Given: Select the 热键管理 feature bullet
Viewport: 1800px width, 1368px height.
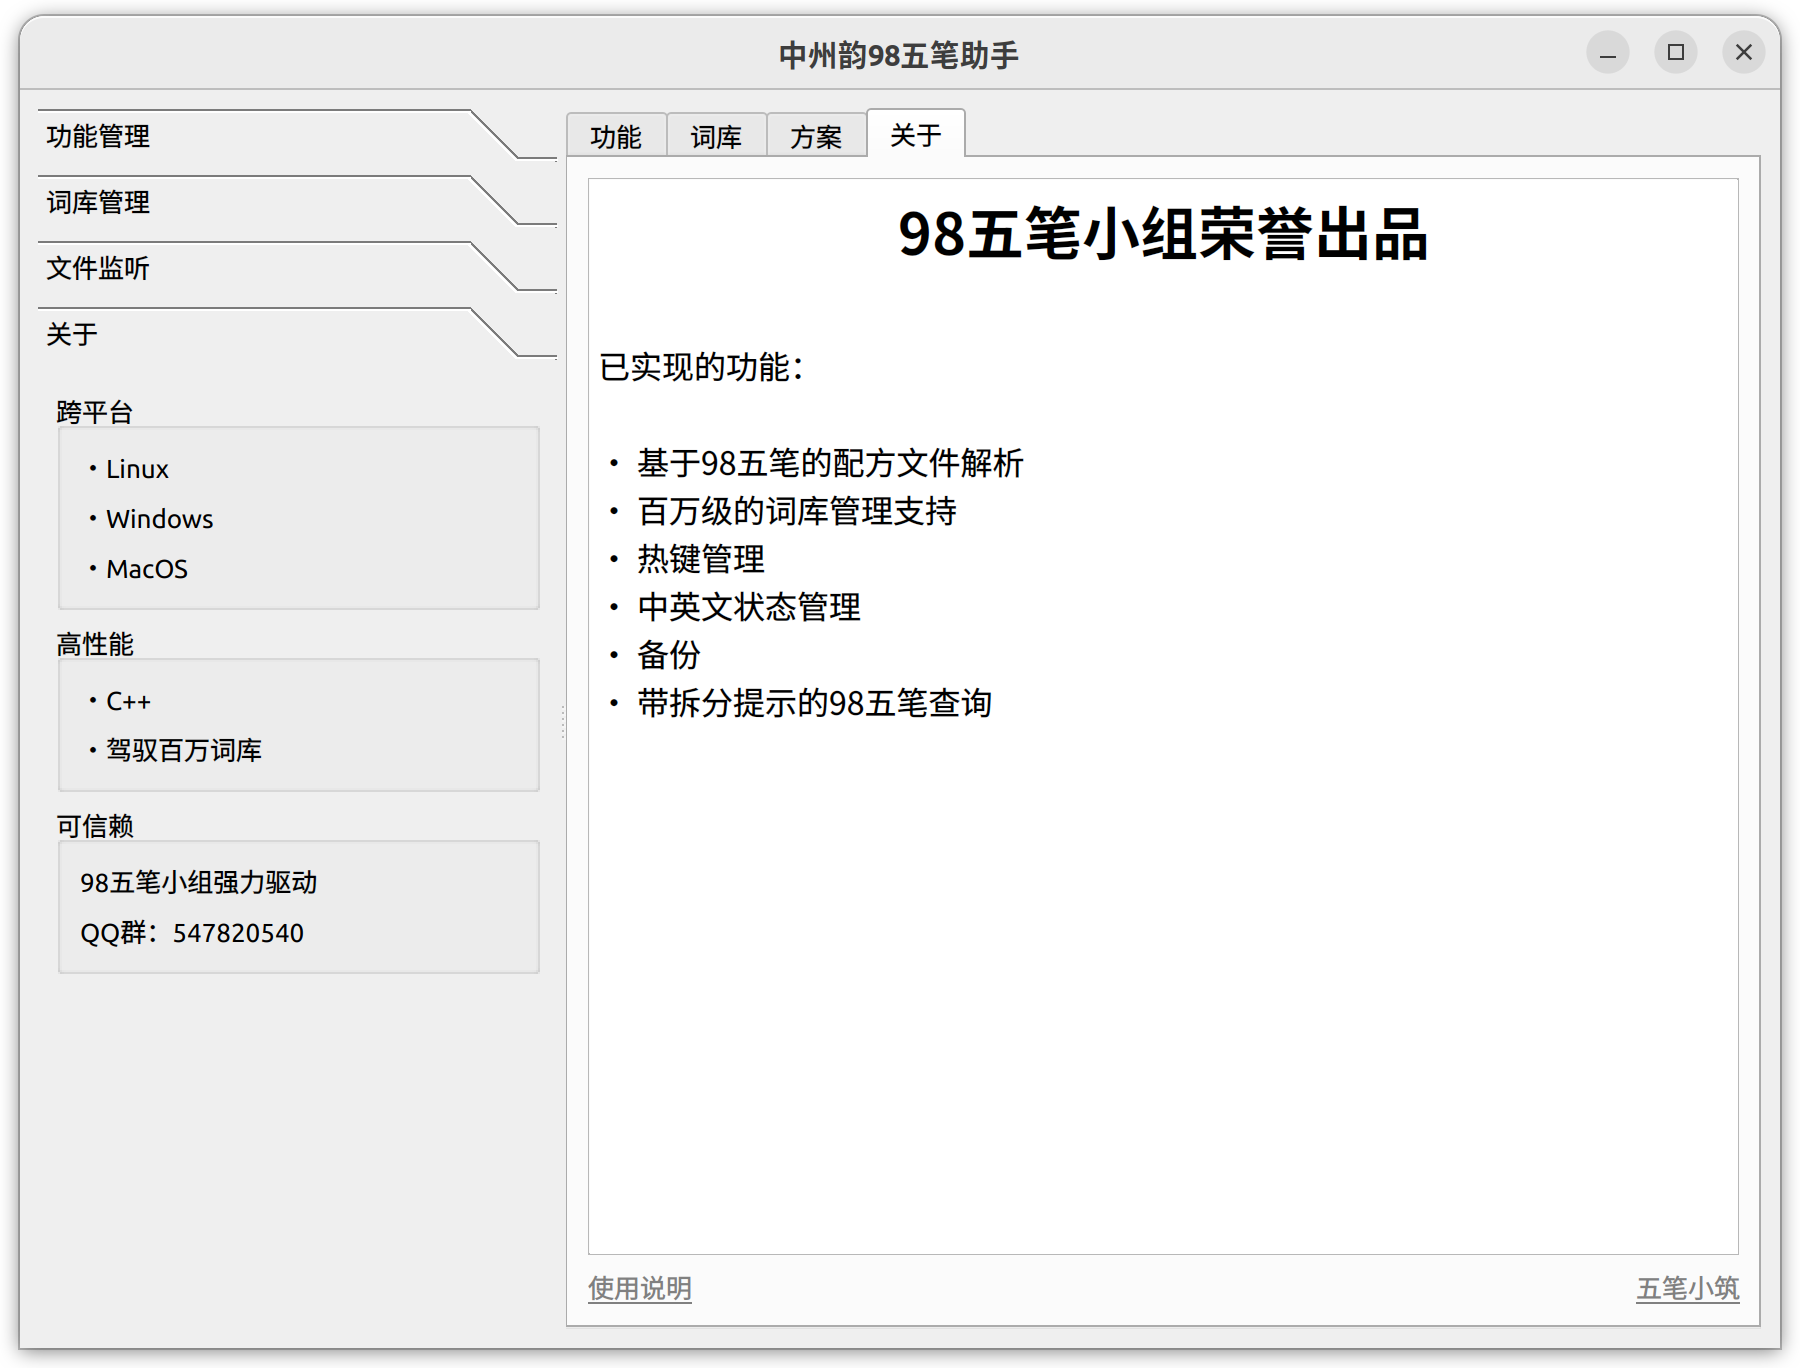Looking at the screenshot, I should tap(700, 560).
